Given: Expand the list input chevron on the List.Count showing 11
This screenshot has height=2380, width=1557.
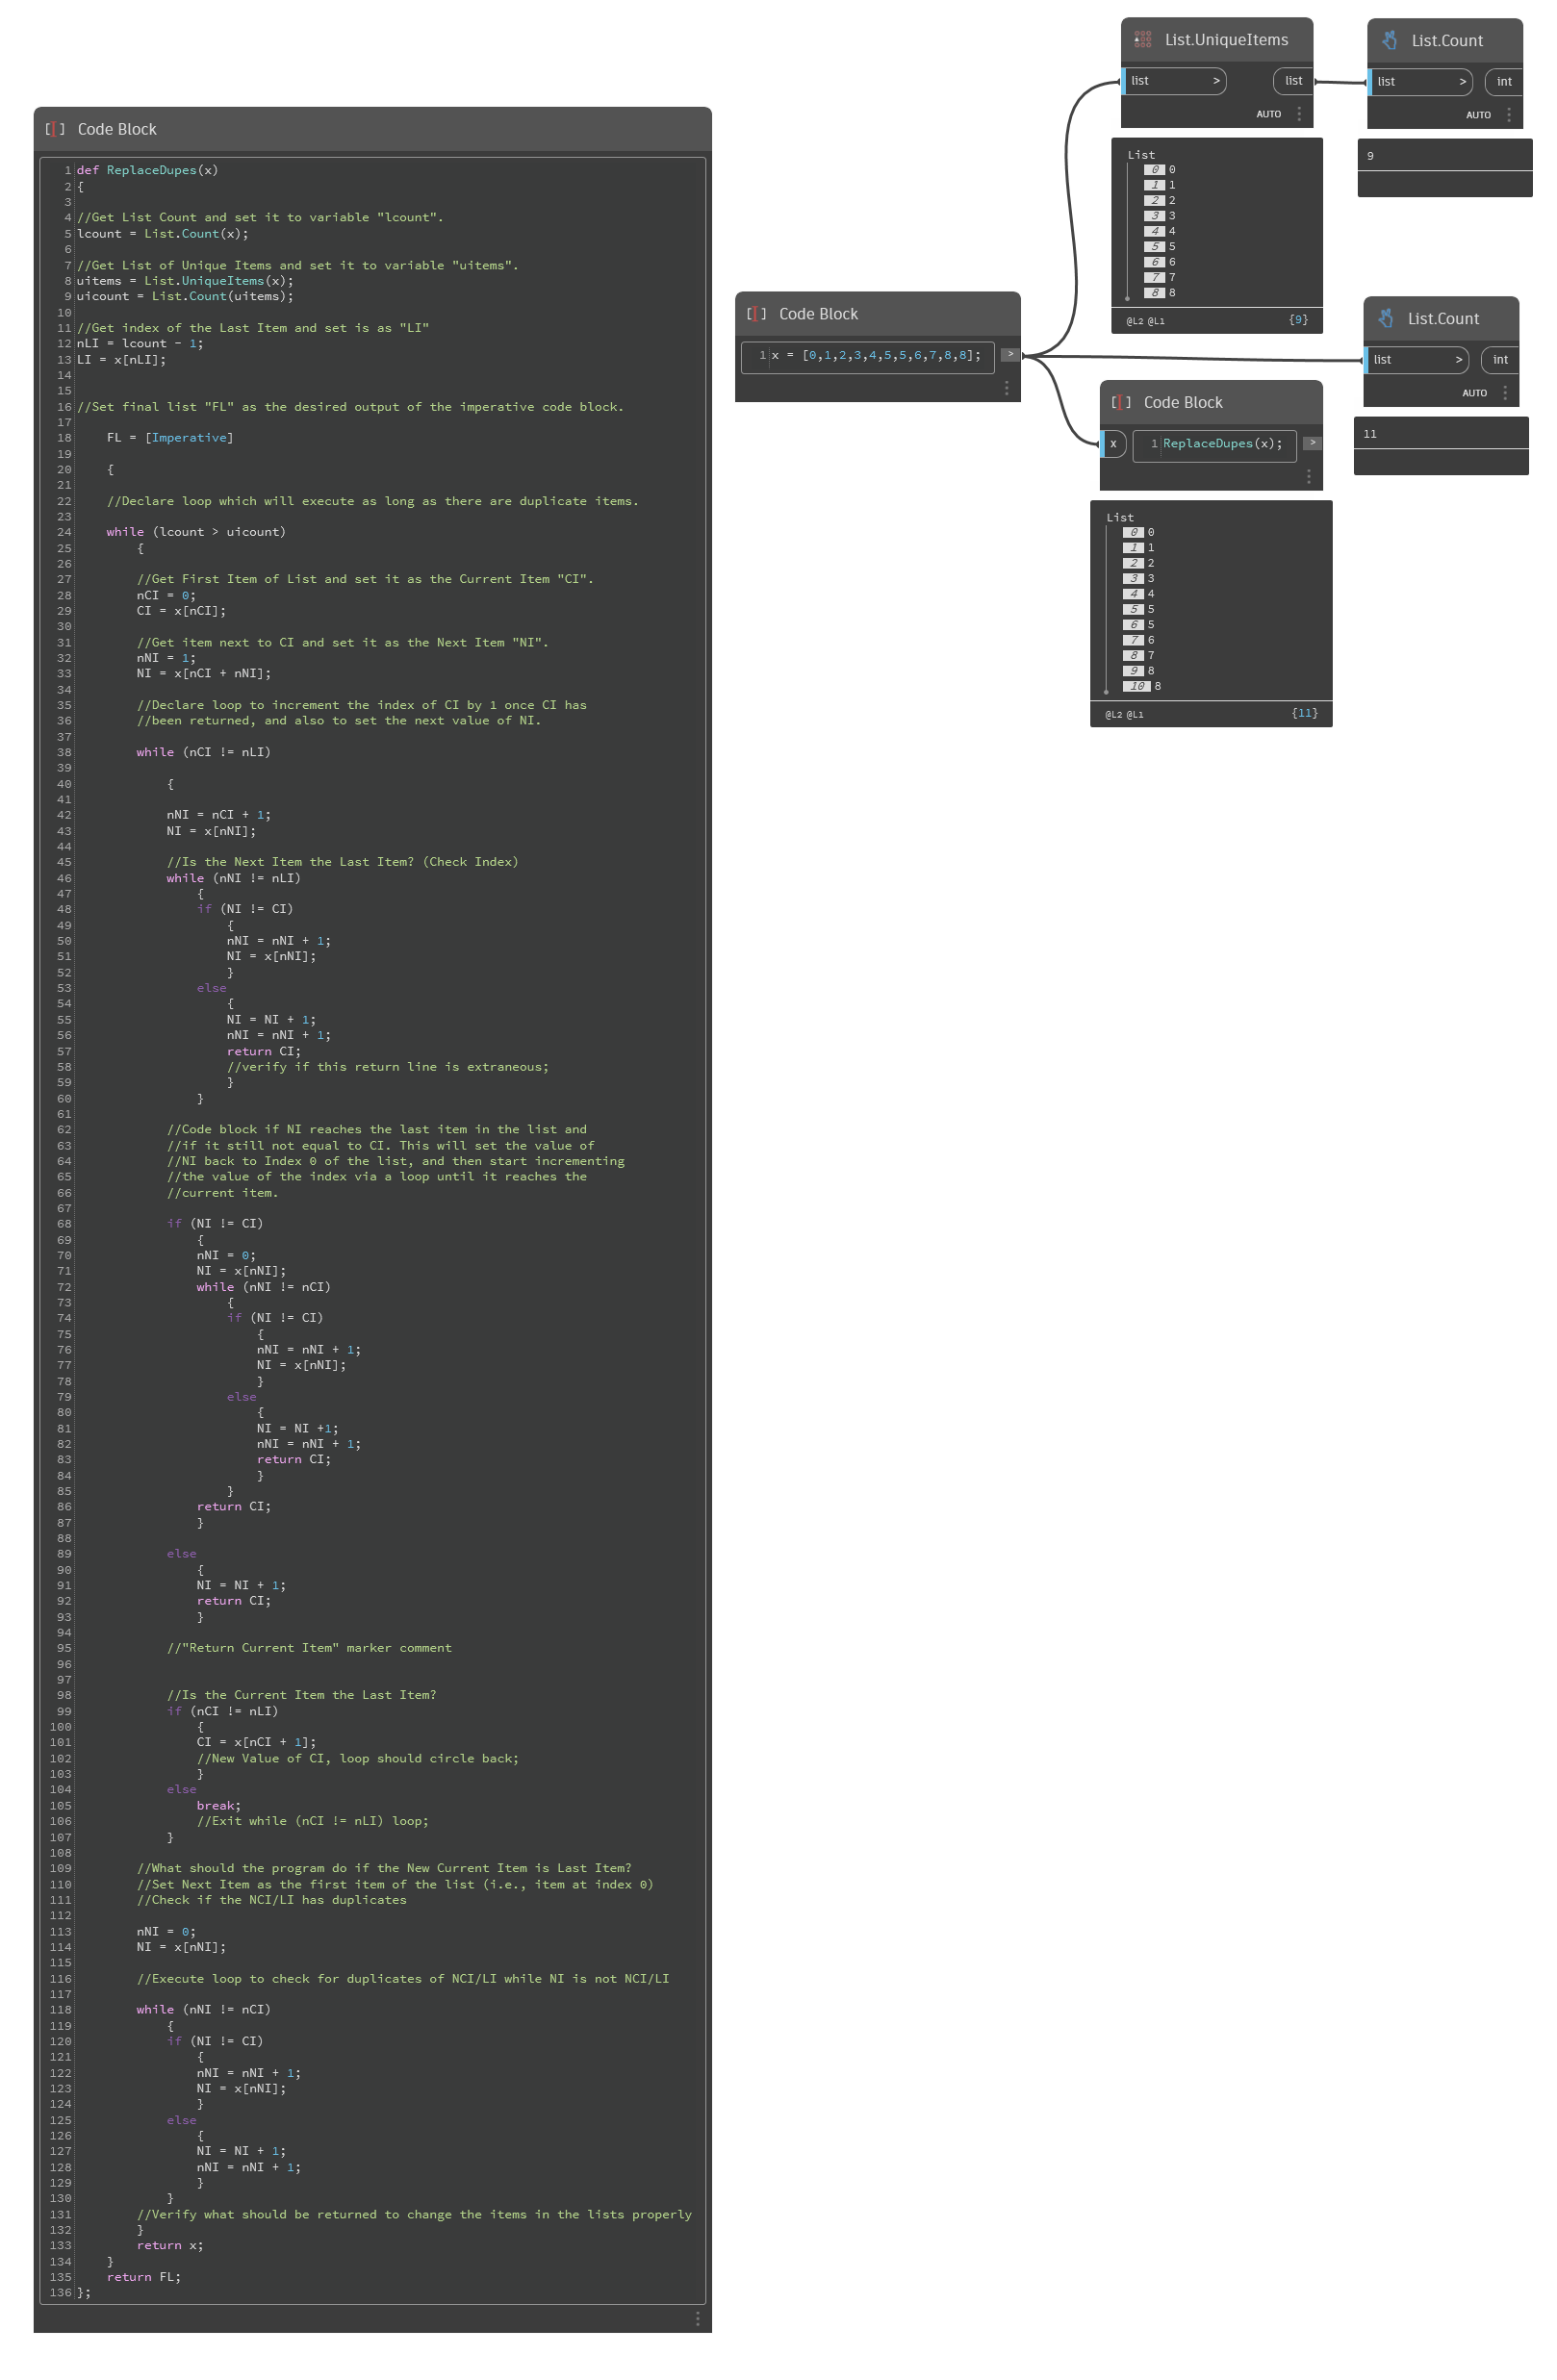Looking at the screenshot, I should coord(1458,360).
